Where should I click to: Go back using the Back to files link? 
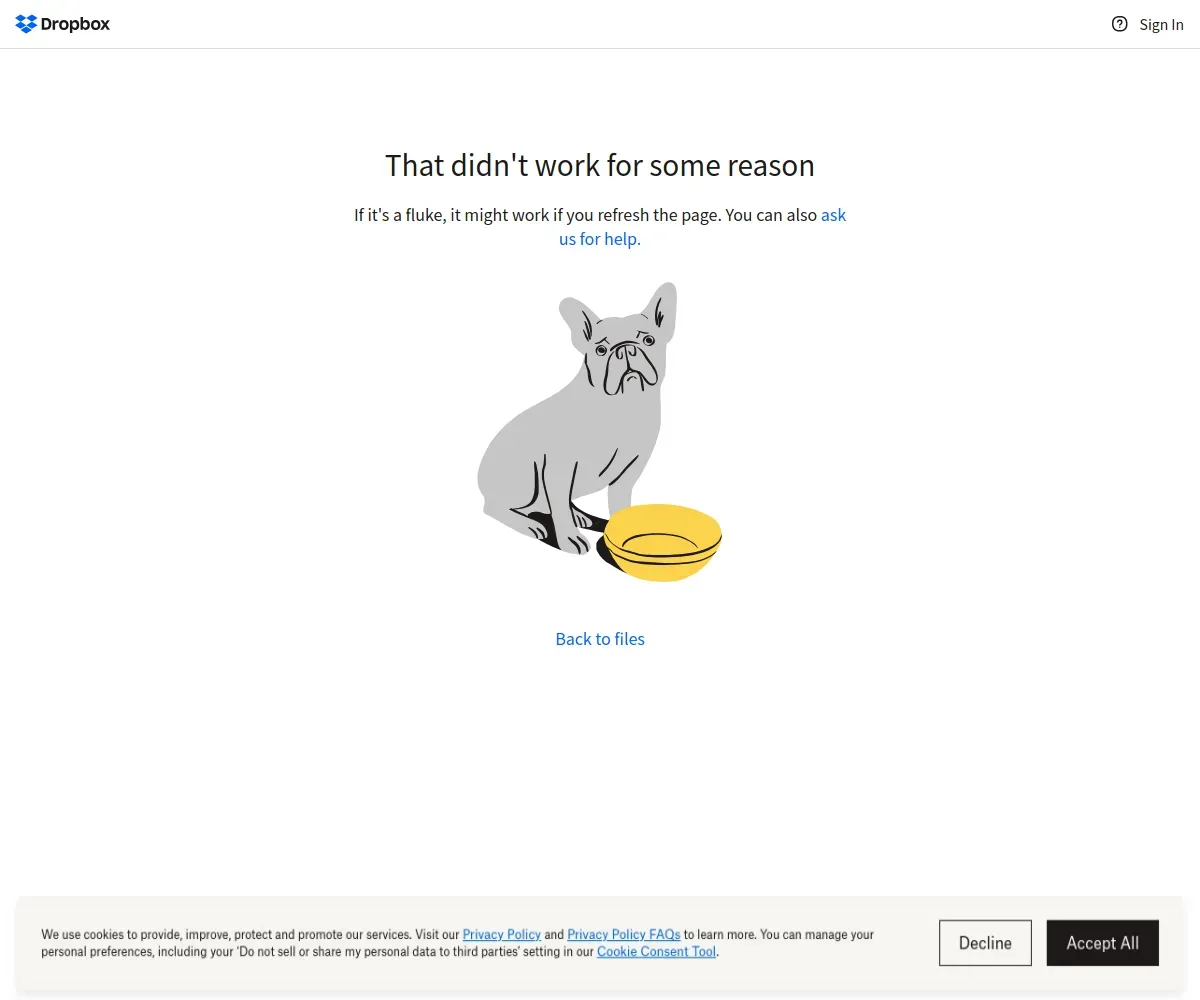pos(600,639)
